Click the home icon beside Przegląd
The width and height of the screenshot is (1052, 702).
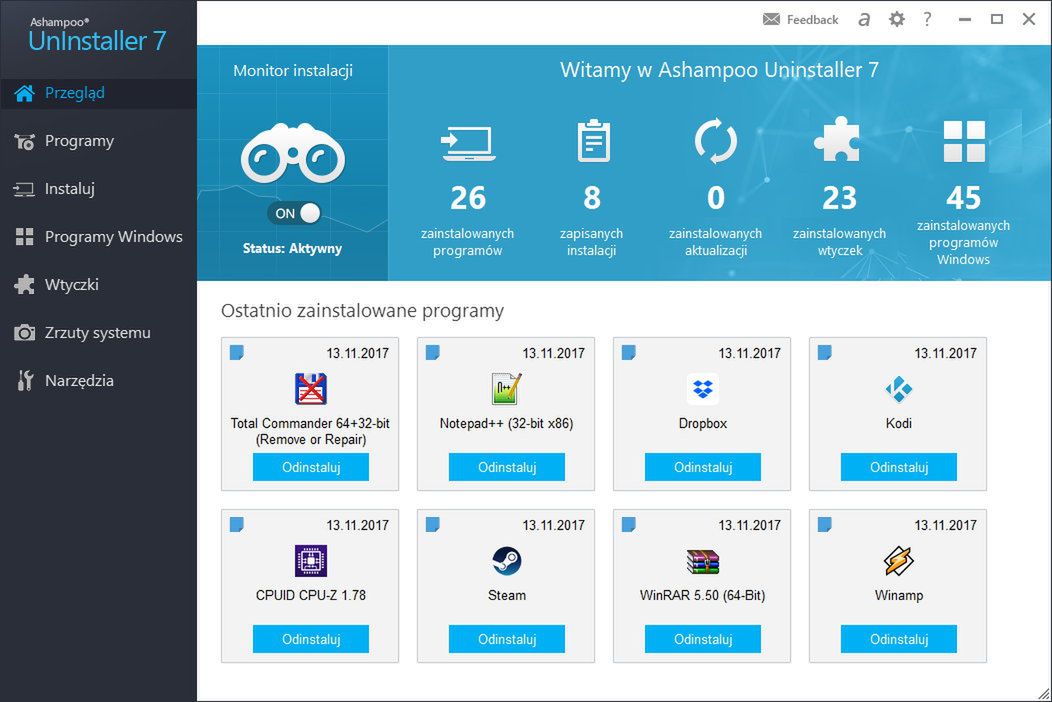[x=24, y=93]
